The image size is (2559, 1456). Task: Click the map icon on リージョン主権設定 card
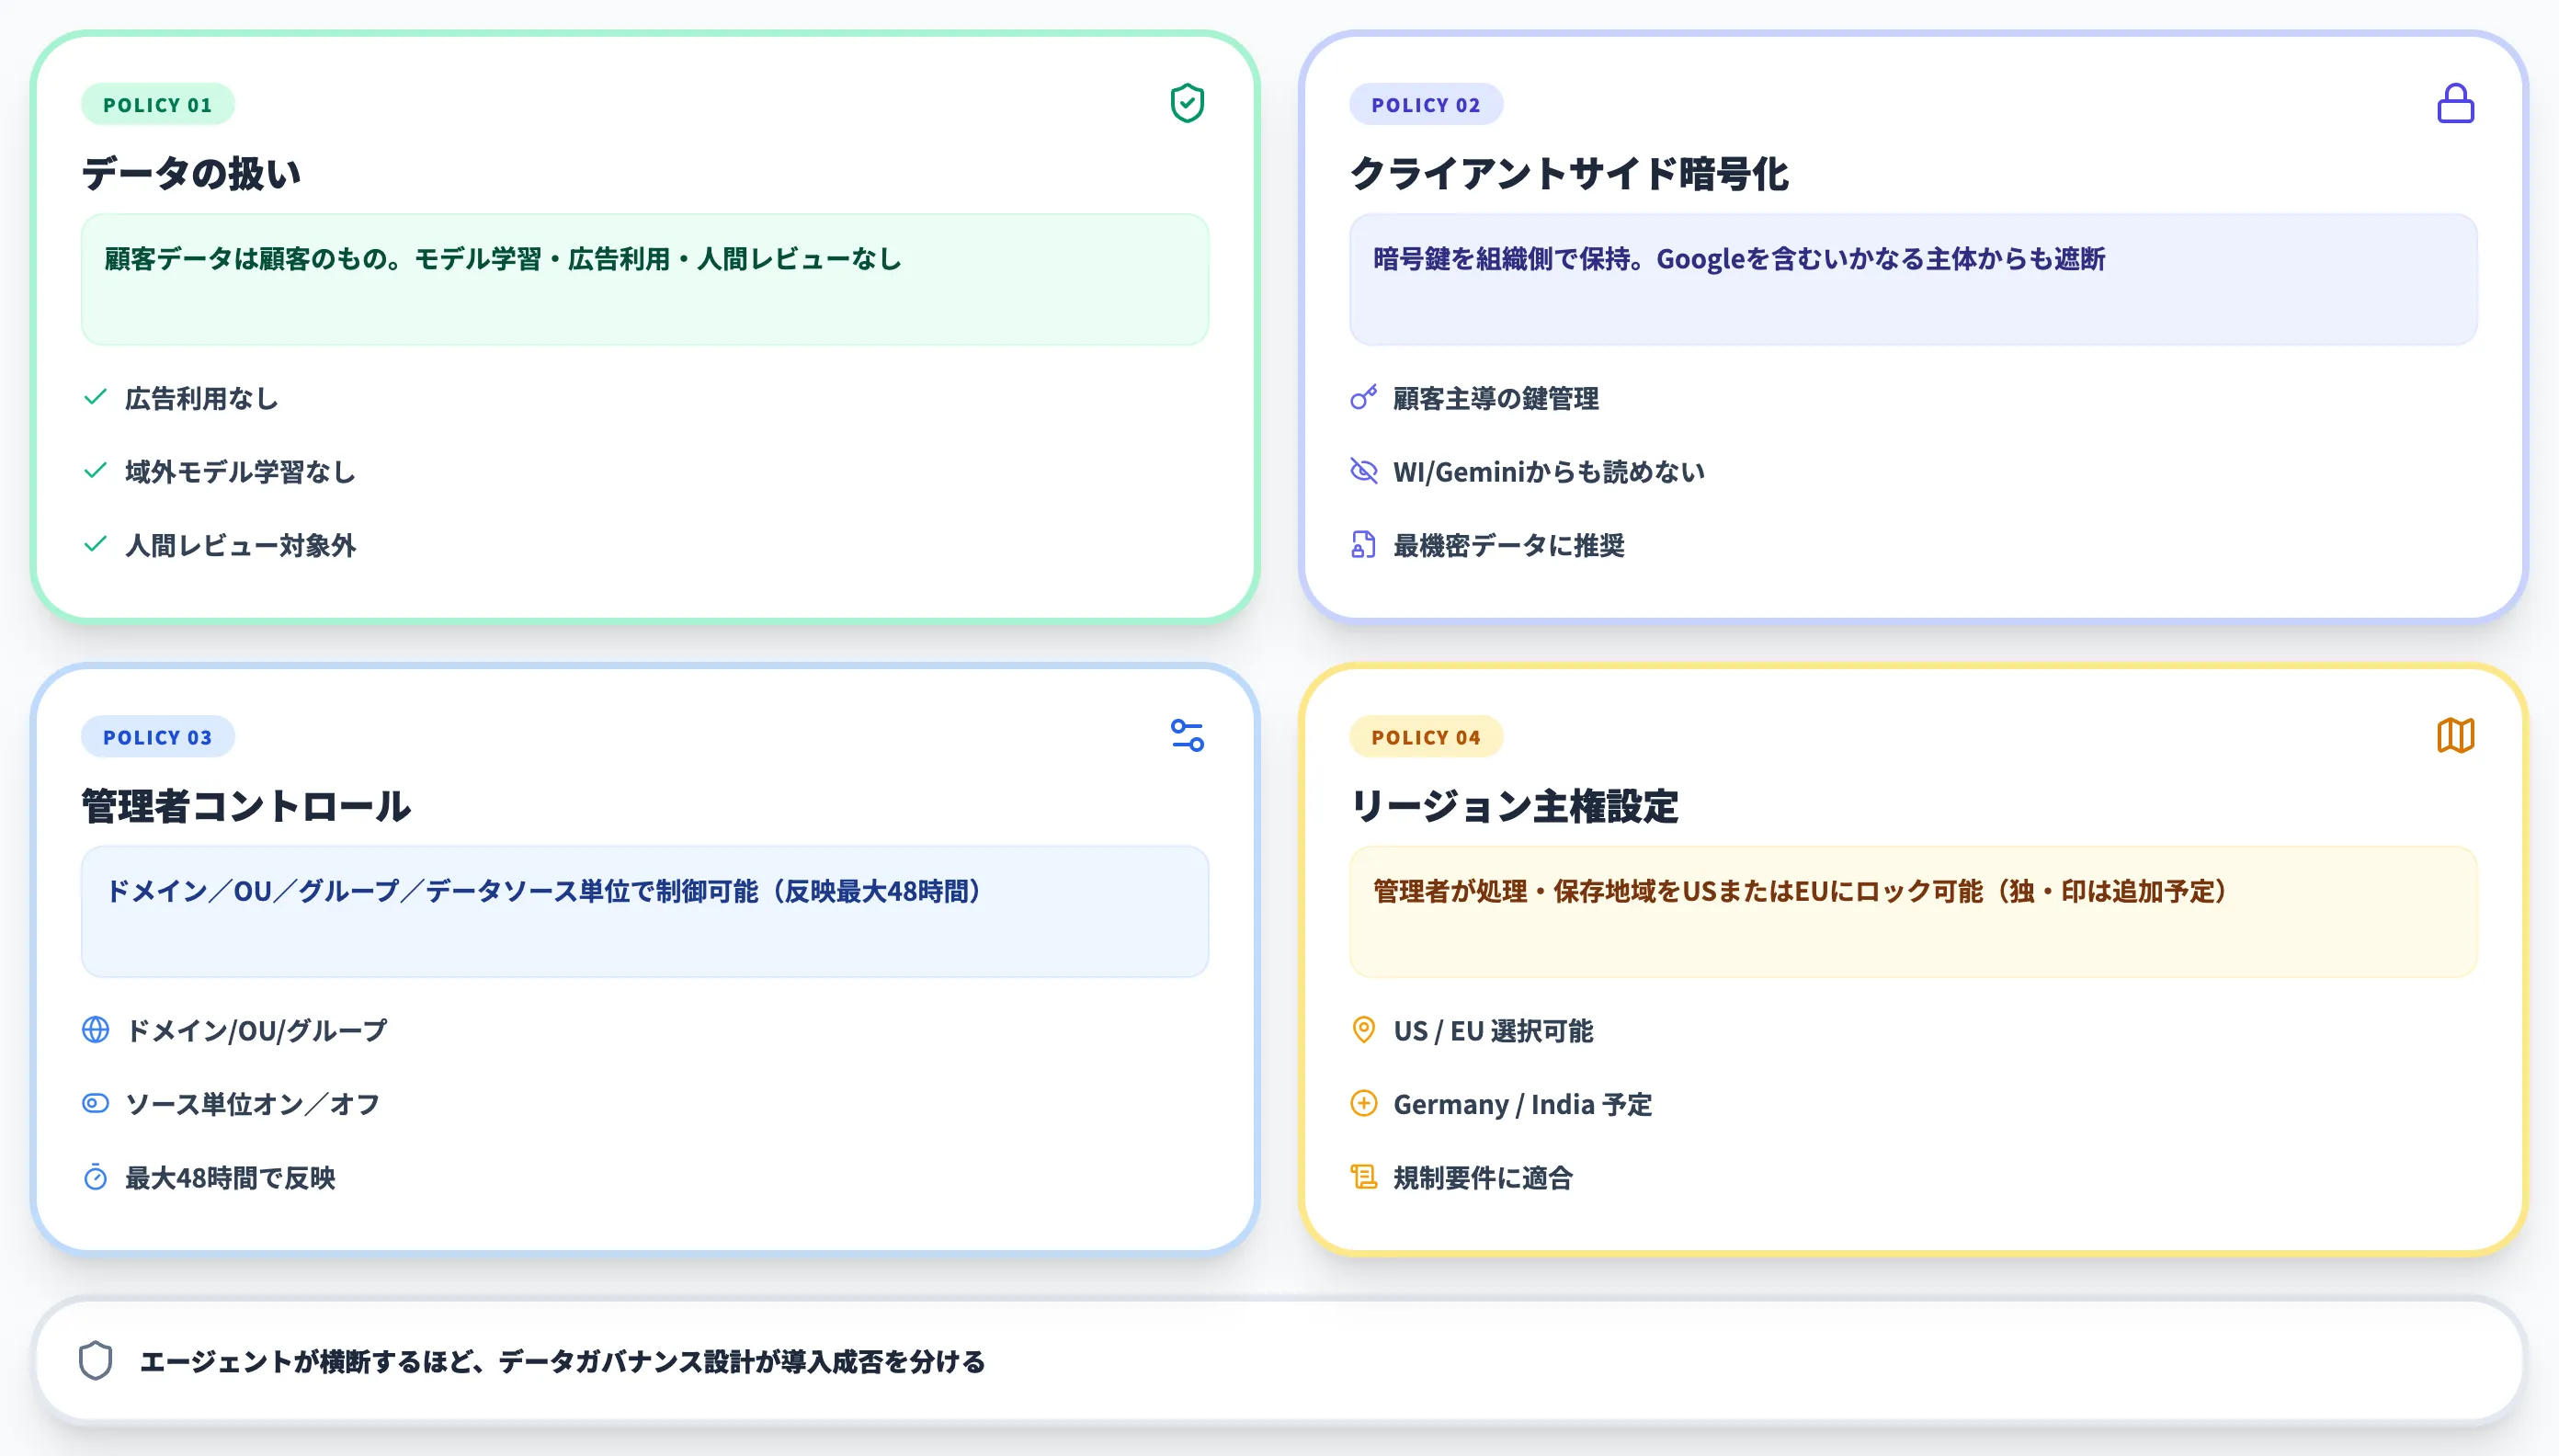(x=2455, y=736)
